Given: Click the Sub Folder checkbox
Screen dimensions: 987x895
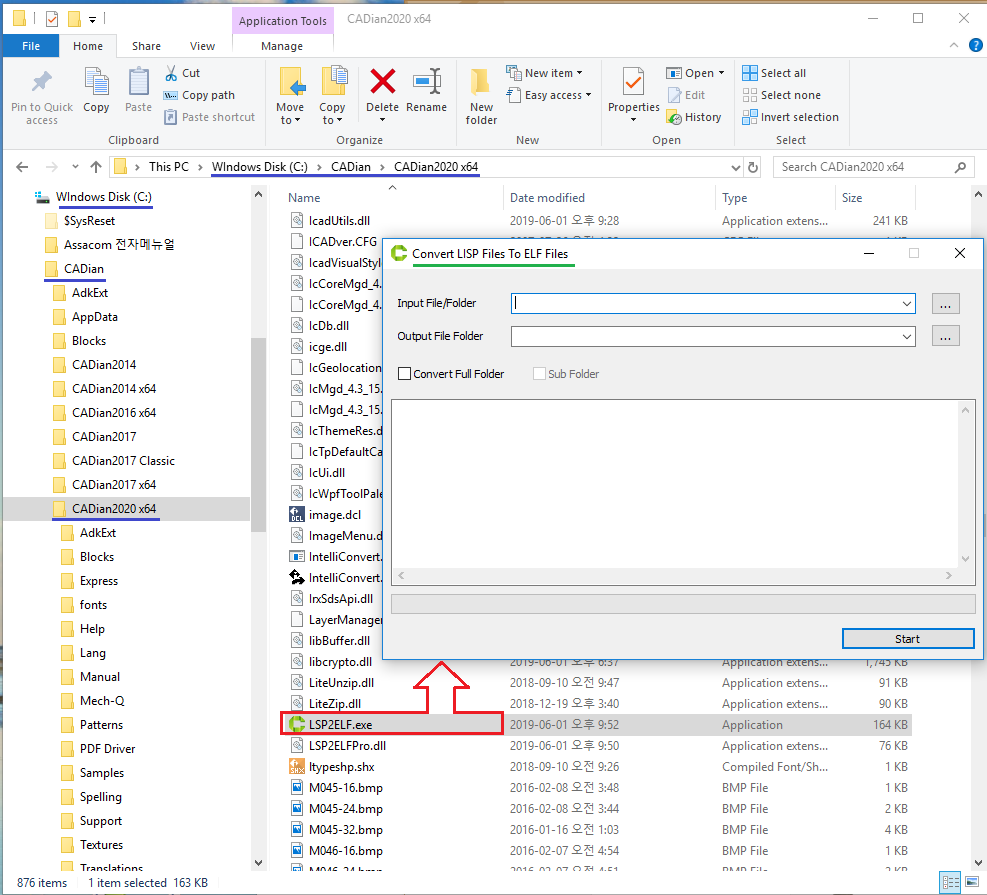Looking at the screenshot, I should pyautogui.click(x=539, y=374).
